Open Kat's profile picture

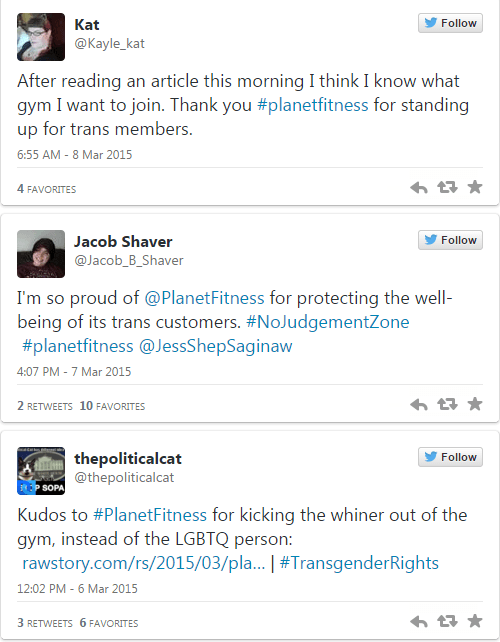point(41,37)
